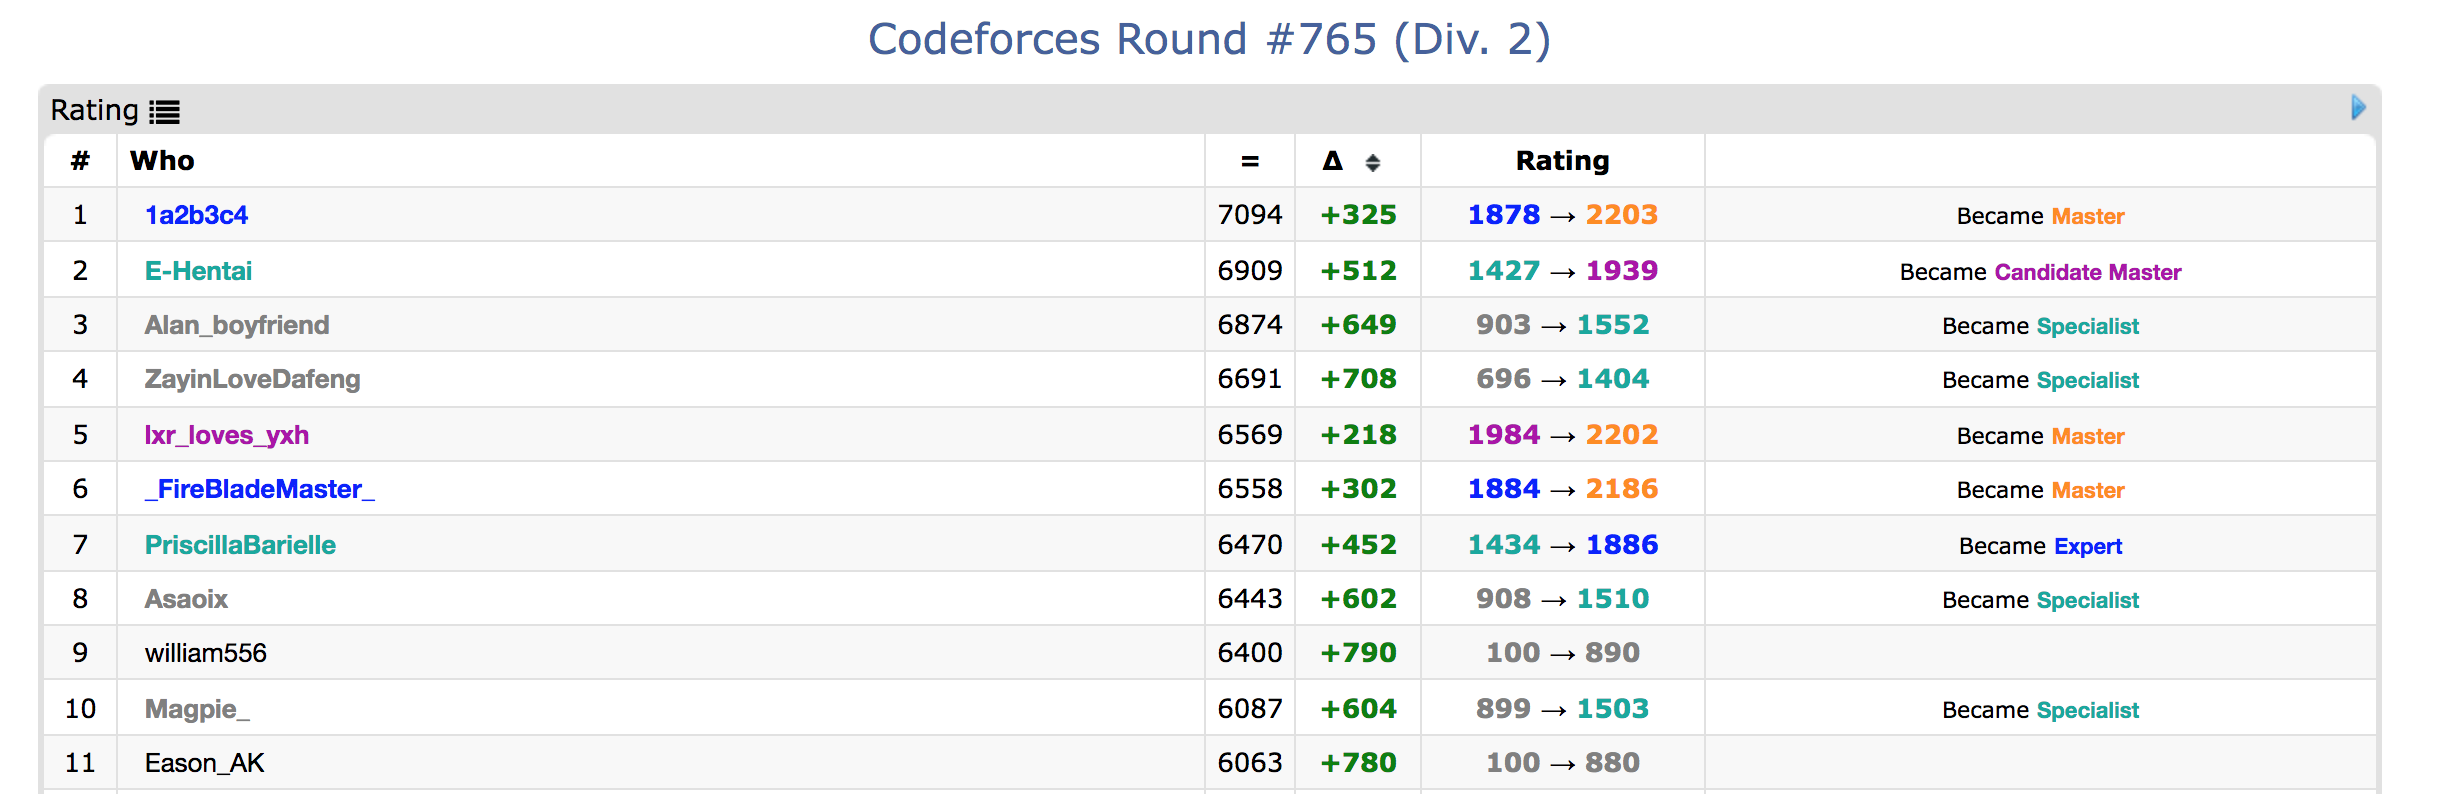Click 'Became Master' for lxr_loves_yxh
Image resolution: width=2438 pixels, height=794 pixels.
pos(2040,436)
